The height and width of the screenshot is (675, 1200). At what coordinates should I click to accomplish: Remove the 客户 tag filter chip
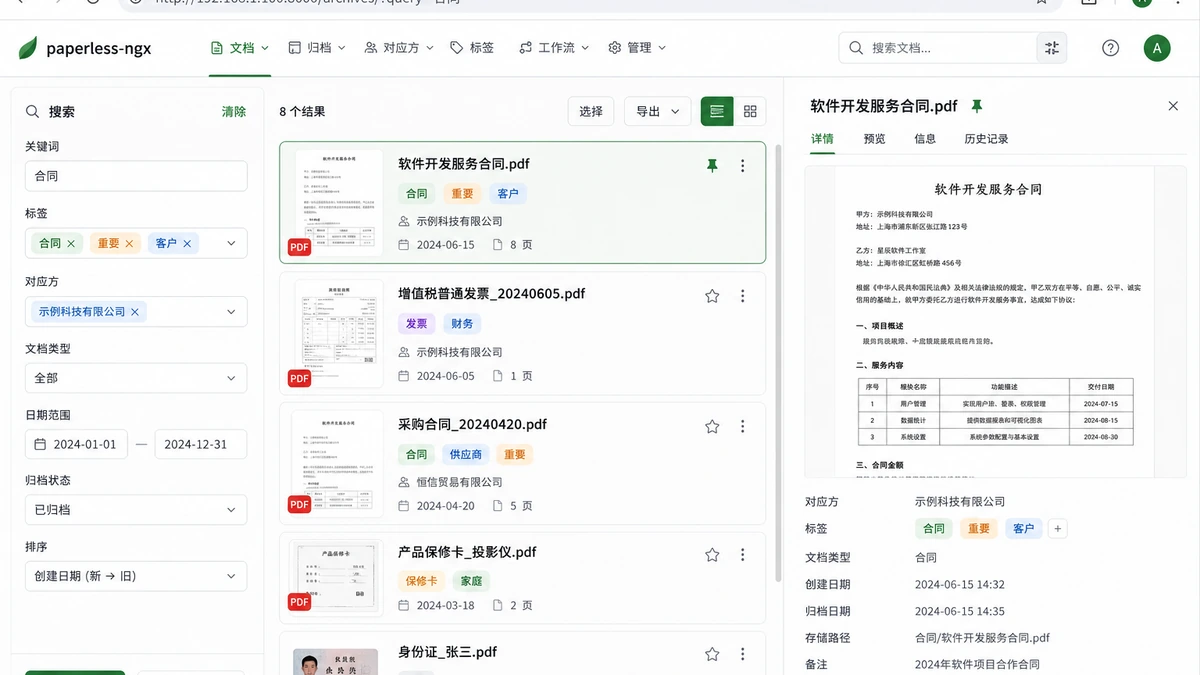(187, 243)
